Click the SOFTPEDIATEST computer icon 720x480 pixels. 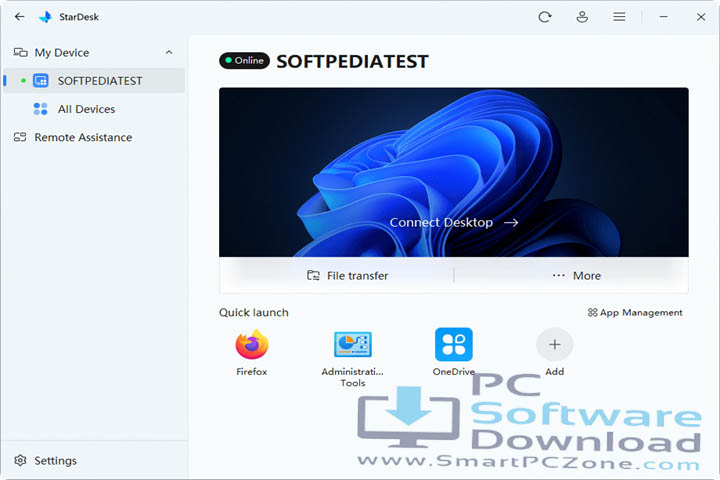pos(40,81)
